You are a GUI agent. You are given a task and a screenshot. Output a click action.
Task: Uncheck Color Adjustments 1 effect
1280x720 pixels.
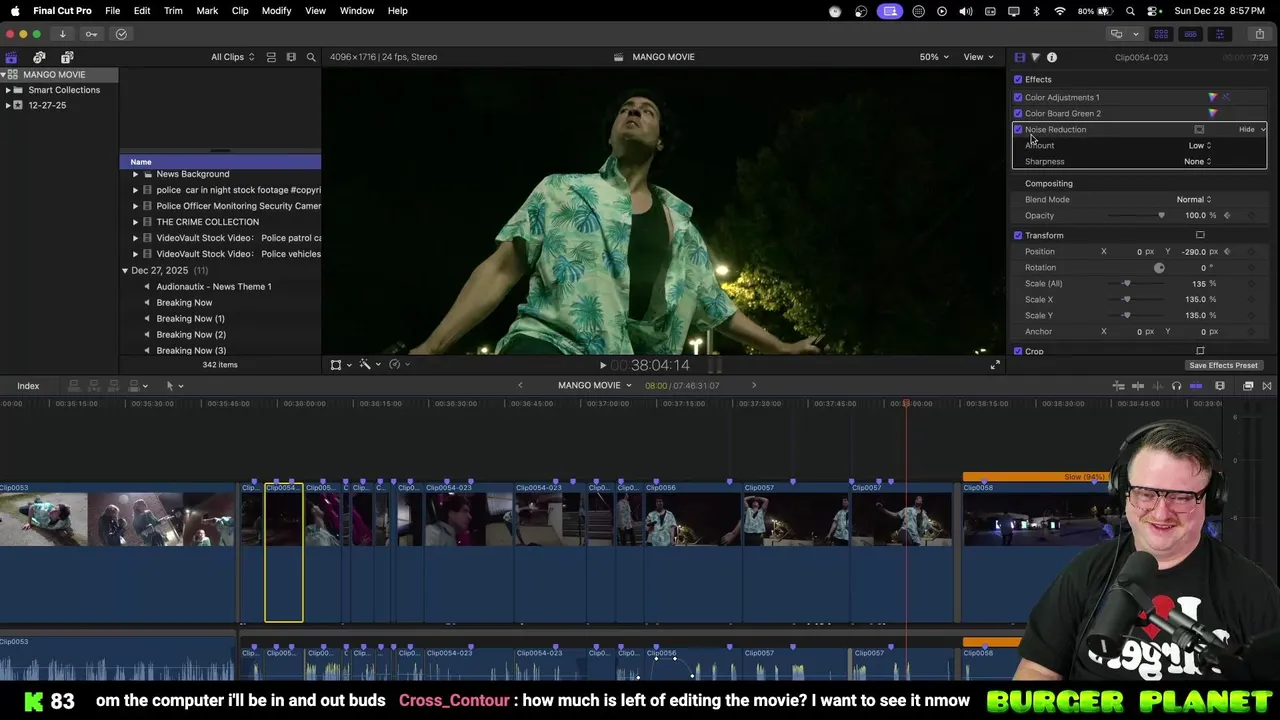pyautogui.click(x=1018, y=97)
